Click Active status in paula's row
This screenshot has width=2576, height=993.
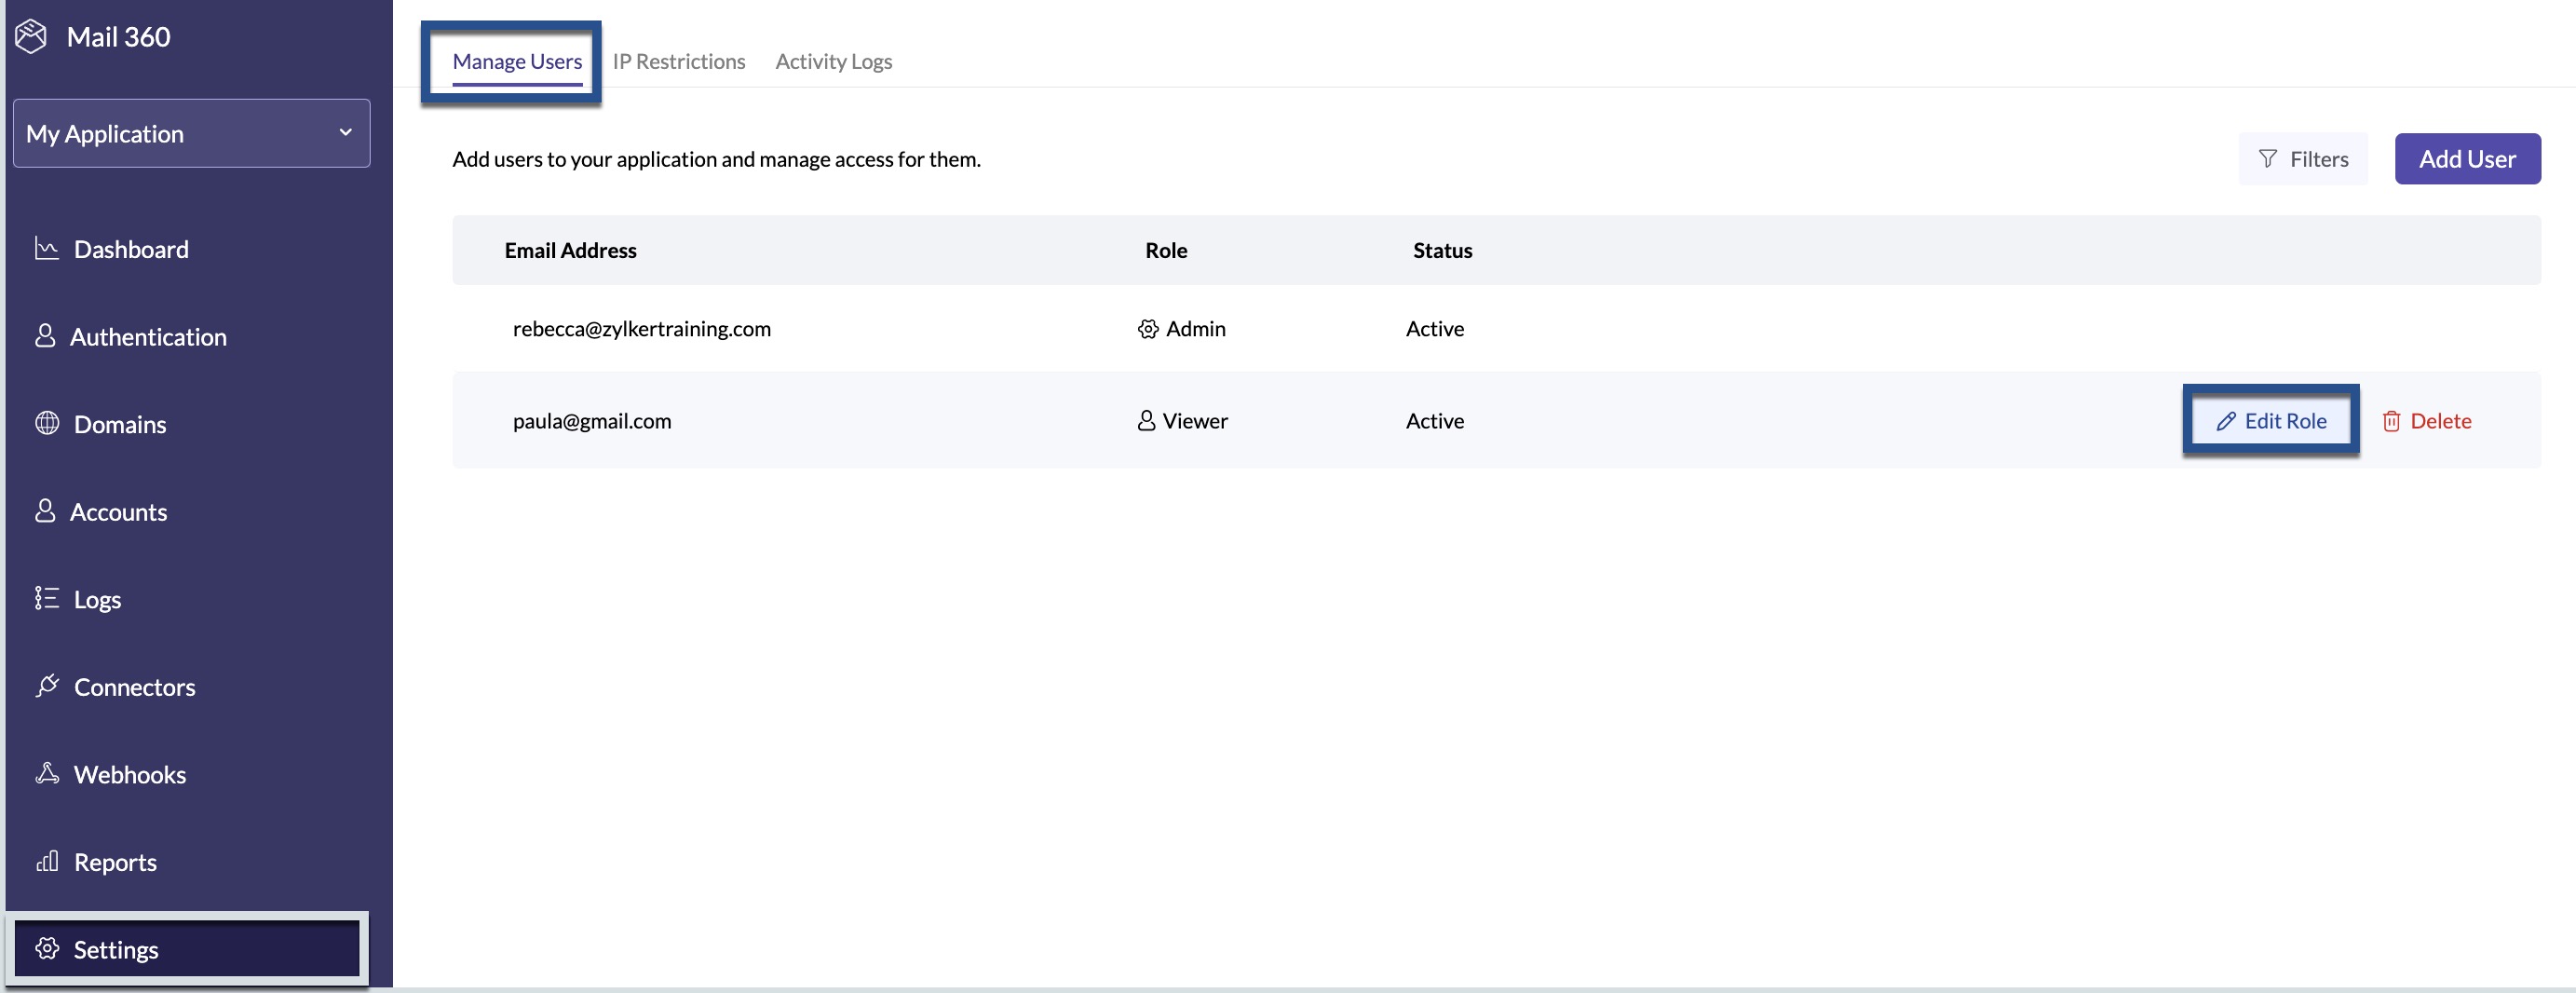coord(1434,421)
